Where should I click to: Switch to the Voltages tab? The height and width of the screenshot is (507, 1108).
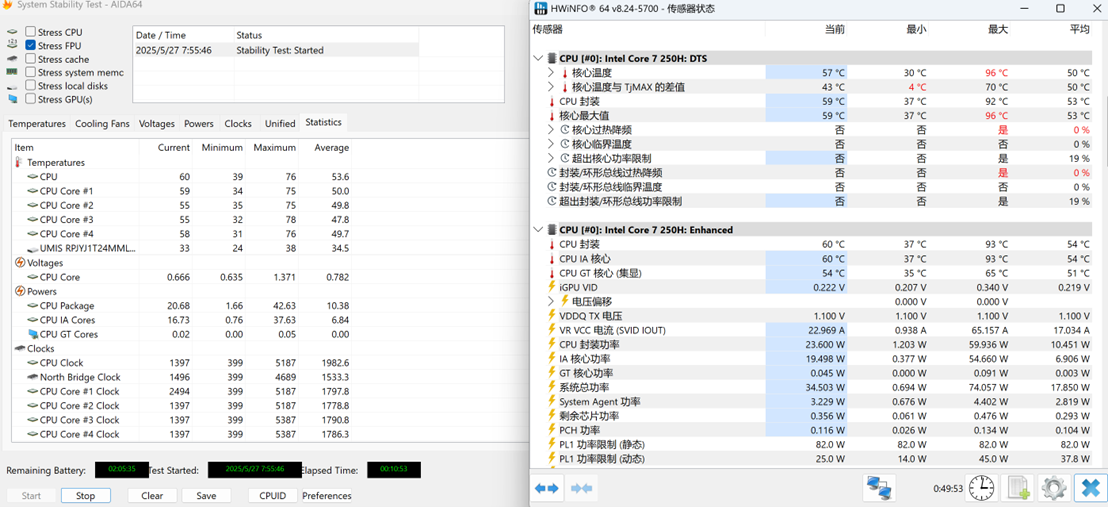point(157,123)
